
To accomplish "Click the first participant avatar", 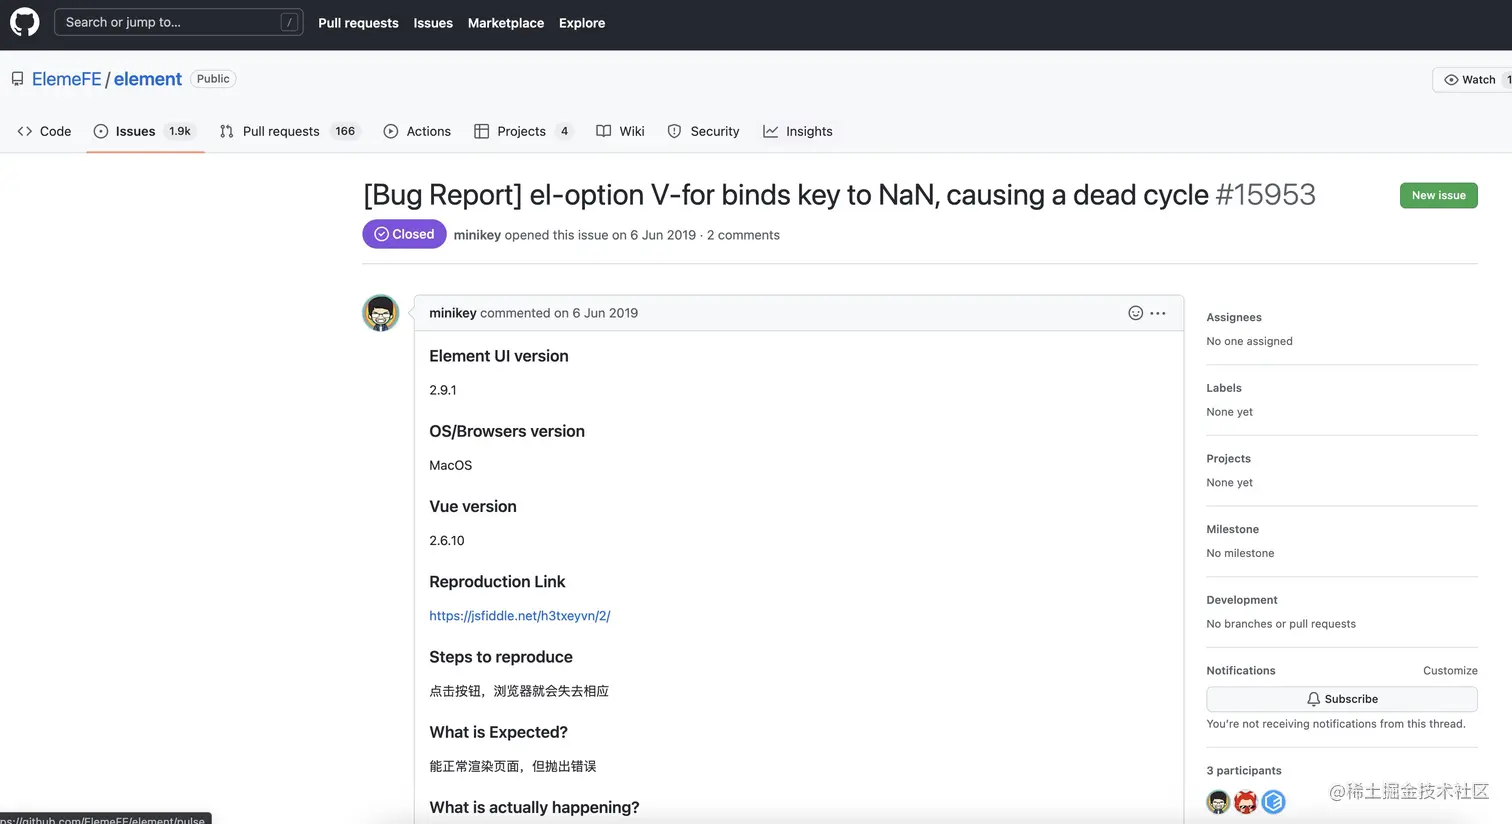I will point(1218,801).
